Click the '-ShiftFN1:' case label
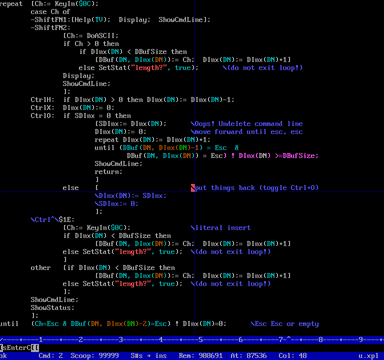This screenshot has width=384, height=360. [x=50, y=20]
